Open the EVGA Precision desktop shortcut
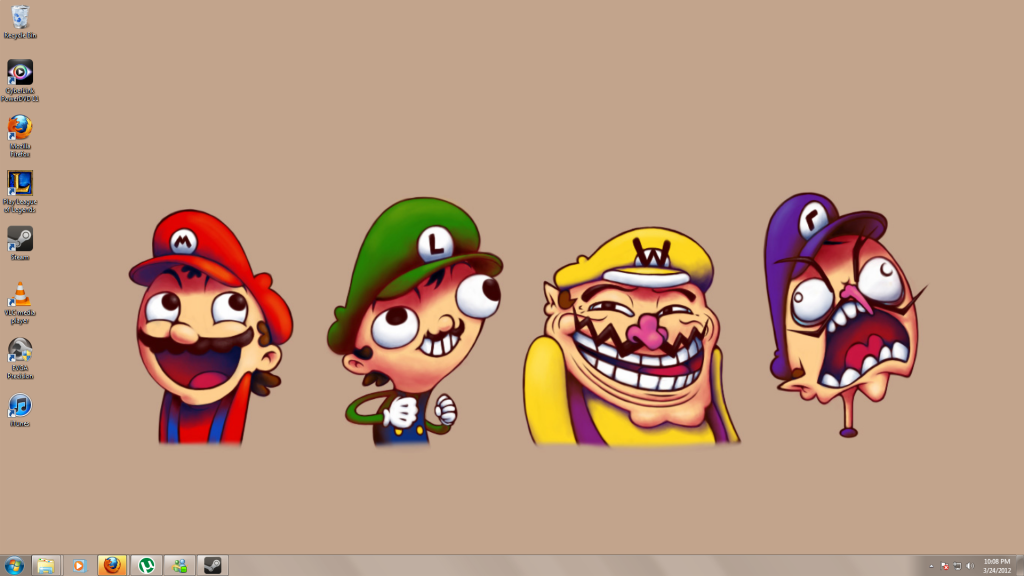1024x576 pixels. pyautogui.click(x=20, y=359)
